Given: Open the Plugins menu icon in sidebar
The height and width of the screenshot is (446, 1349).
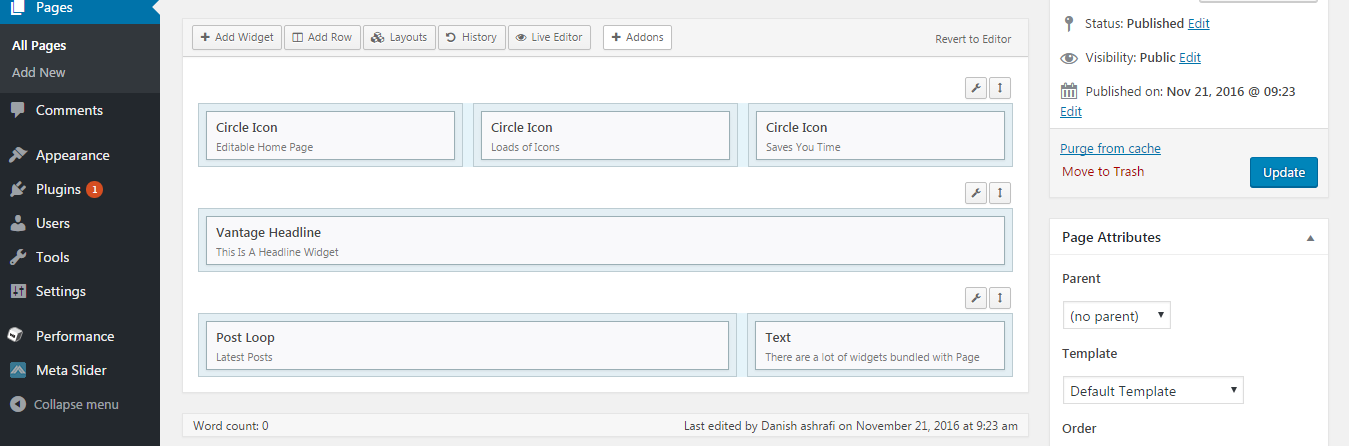Looking at the screenshot, I should (x=18, y=189).
